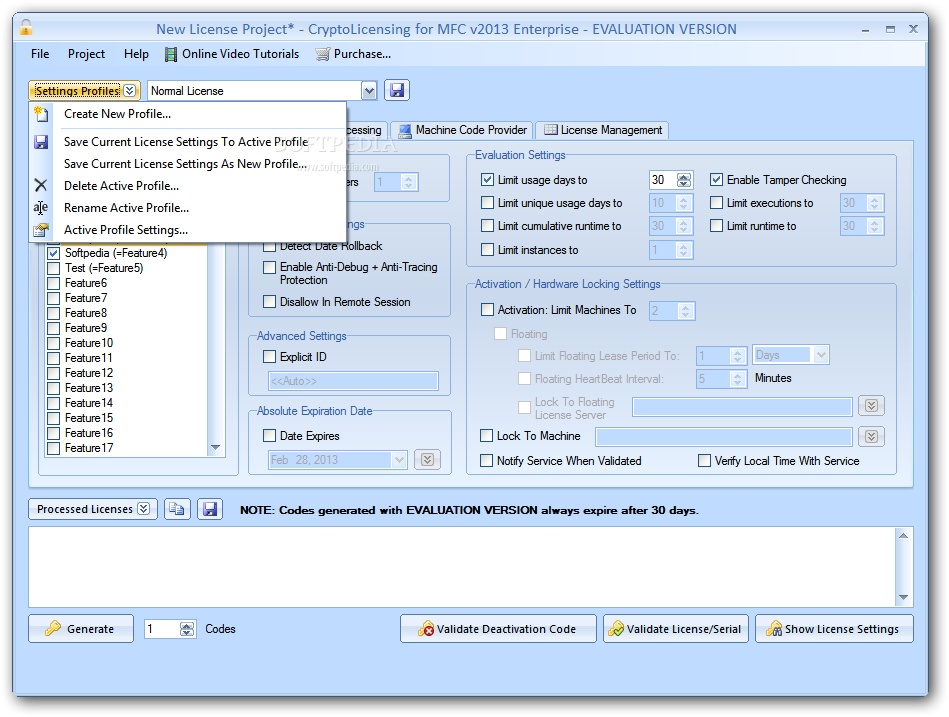Click Validate License/Serial button
This screenshot has width=949, height=717.
click(675, 629)
